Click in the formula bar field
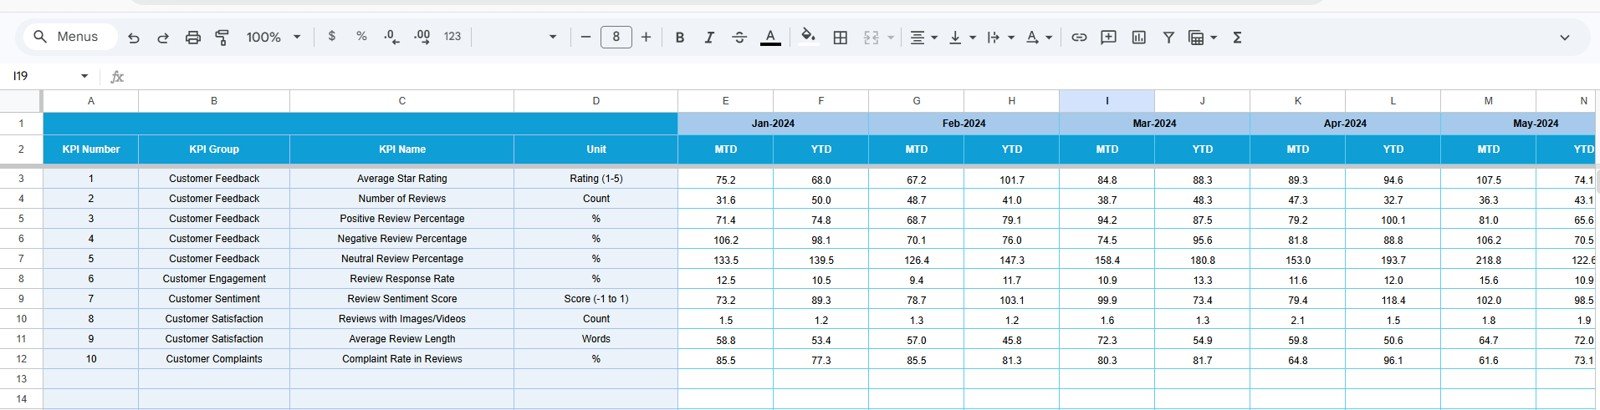Screen dimensions: 1600x410 point(860,76)
